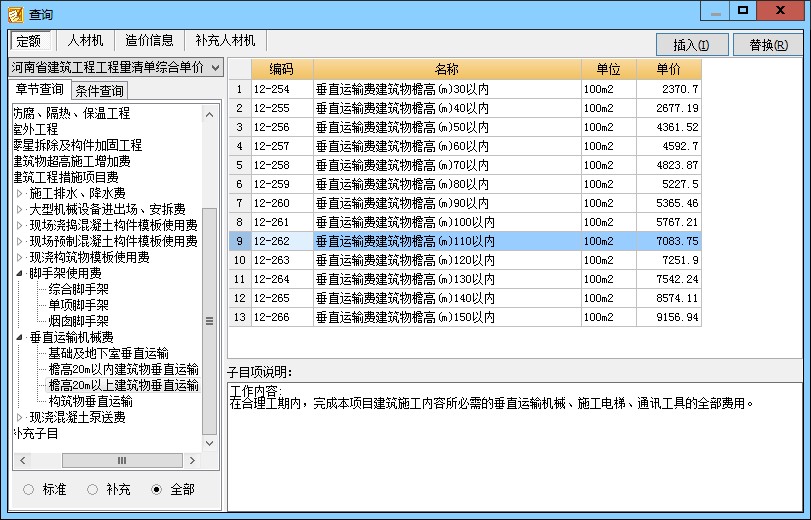Collapse the 垂直运输机械费 node
The width and height of the screenshot is (811, 520).
pos(20,337)
